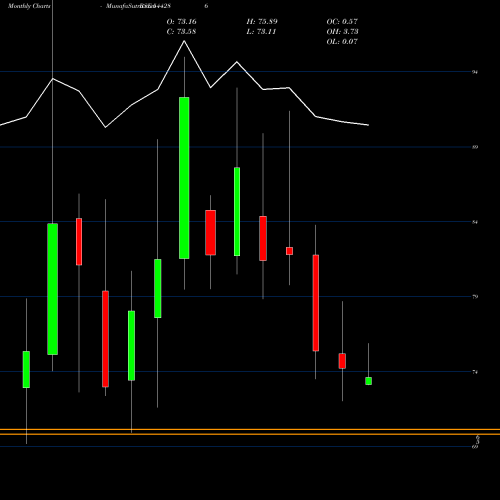Click the tallest green candle body
The height and width of the screenshot is (500, 500).
pyautogui.click(x=184, y=178)
